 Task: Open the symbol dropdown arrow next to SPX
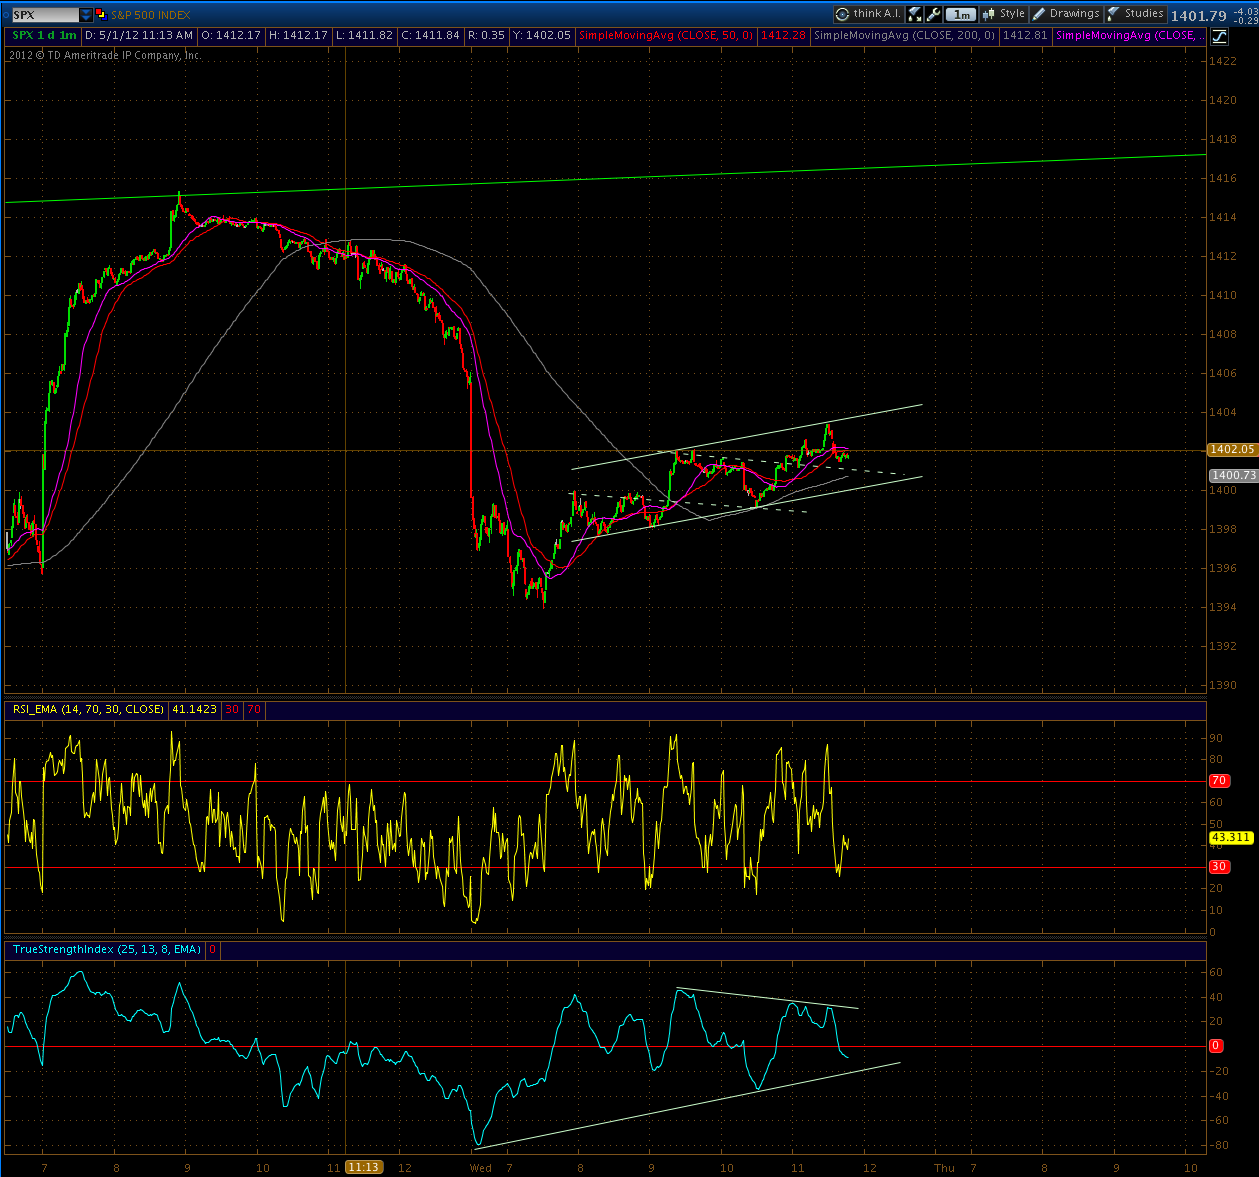pyautogui.click(x=86, y=15)
